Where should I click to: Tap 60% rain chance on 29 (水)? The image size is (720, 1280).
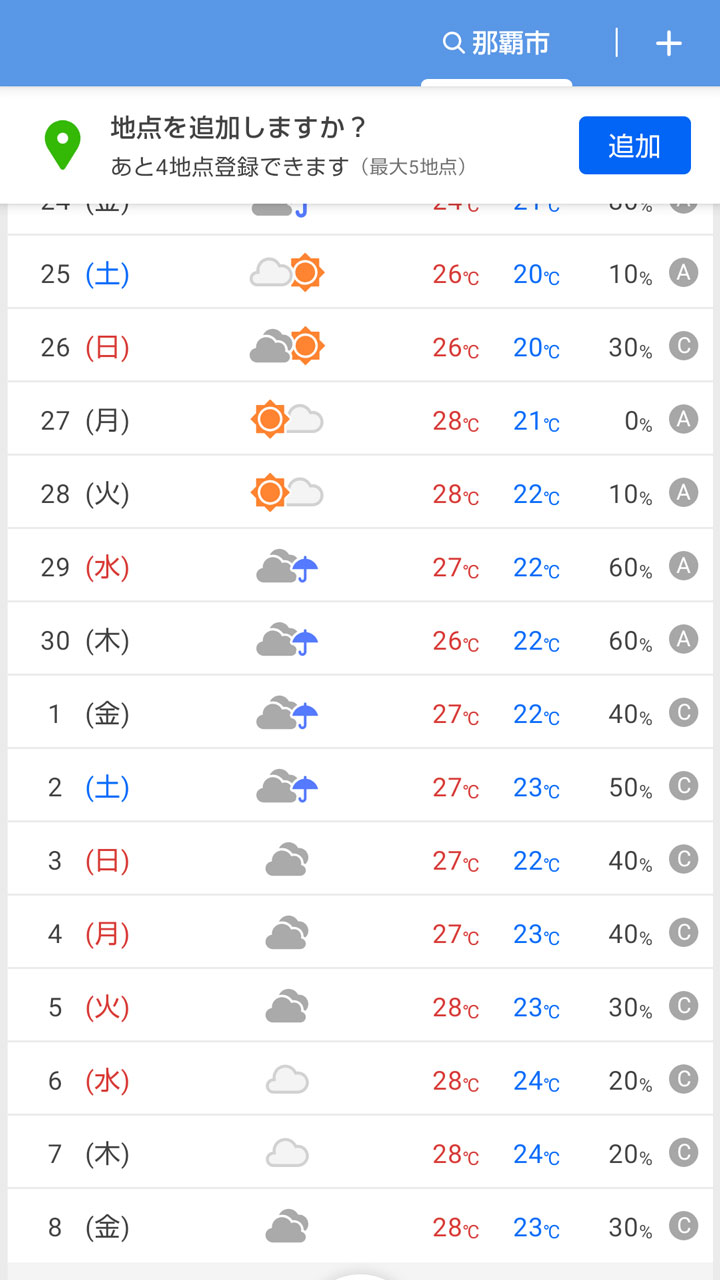630,568
